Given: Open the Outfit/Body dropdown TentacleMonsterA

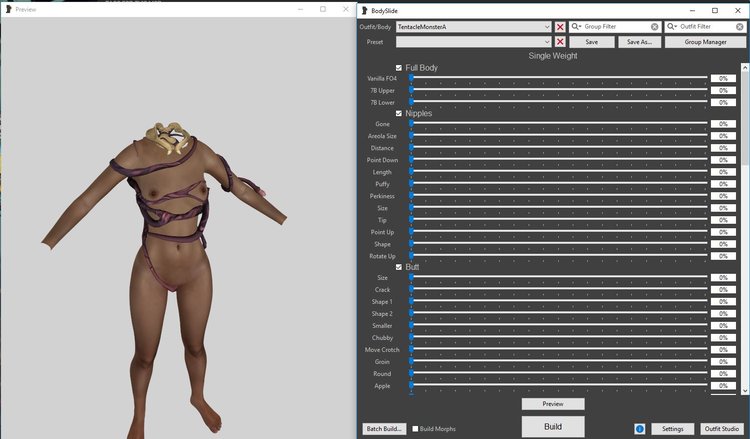Looking at the screenshot, I should pyautogui.click(x=474, y=27).
